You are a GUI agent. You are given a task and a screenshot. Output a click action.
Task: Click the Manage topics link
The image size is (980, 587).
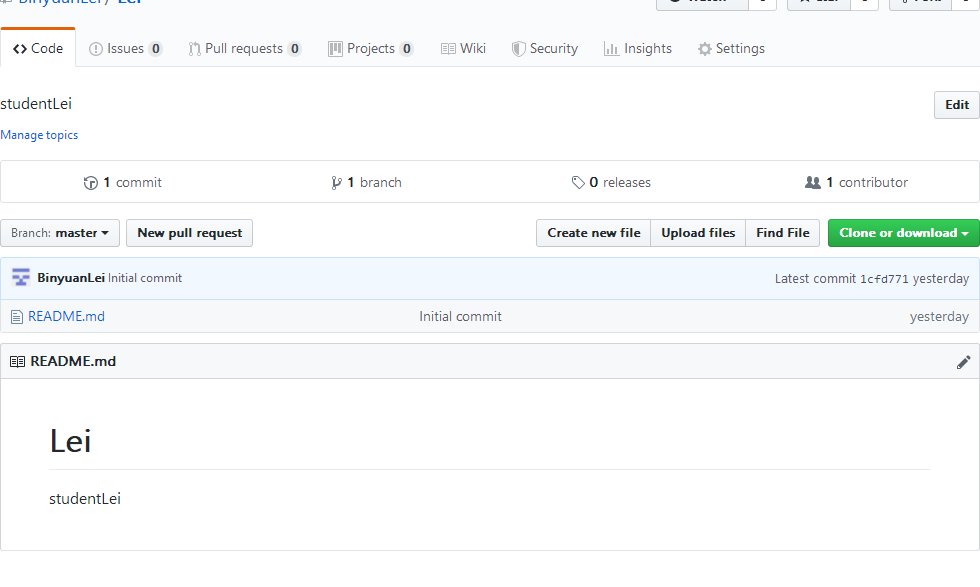click(x=39, y=135)
